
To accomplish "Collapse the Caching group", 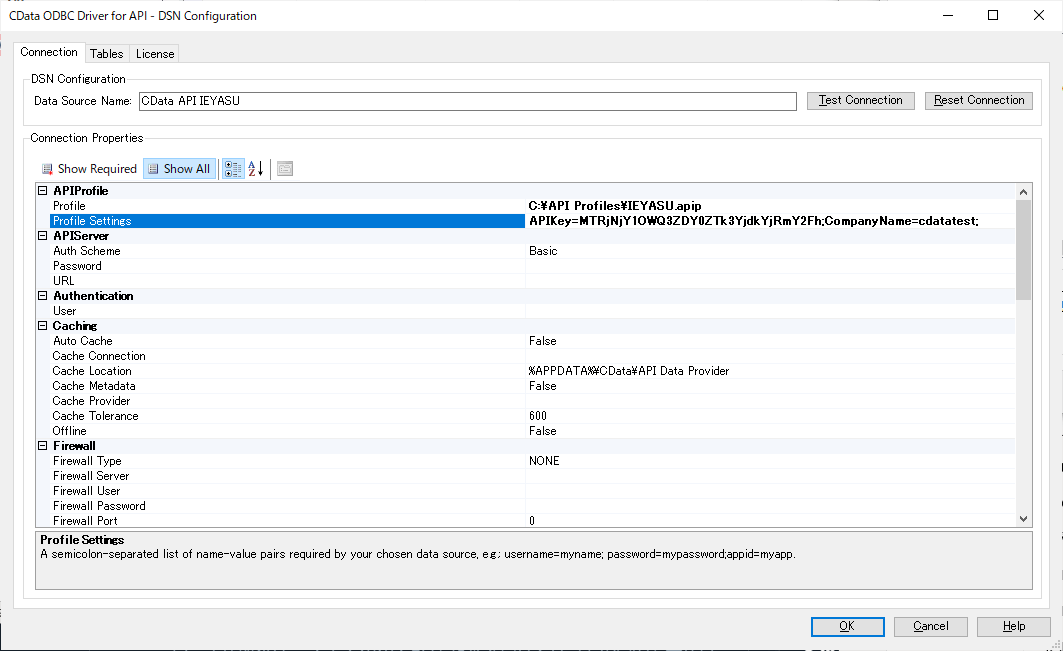I will coord(43,326).
